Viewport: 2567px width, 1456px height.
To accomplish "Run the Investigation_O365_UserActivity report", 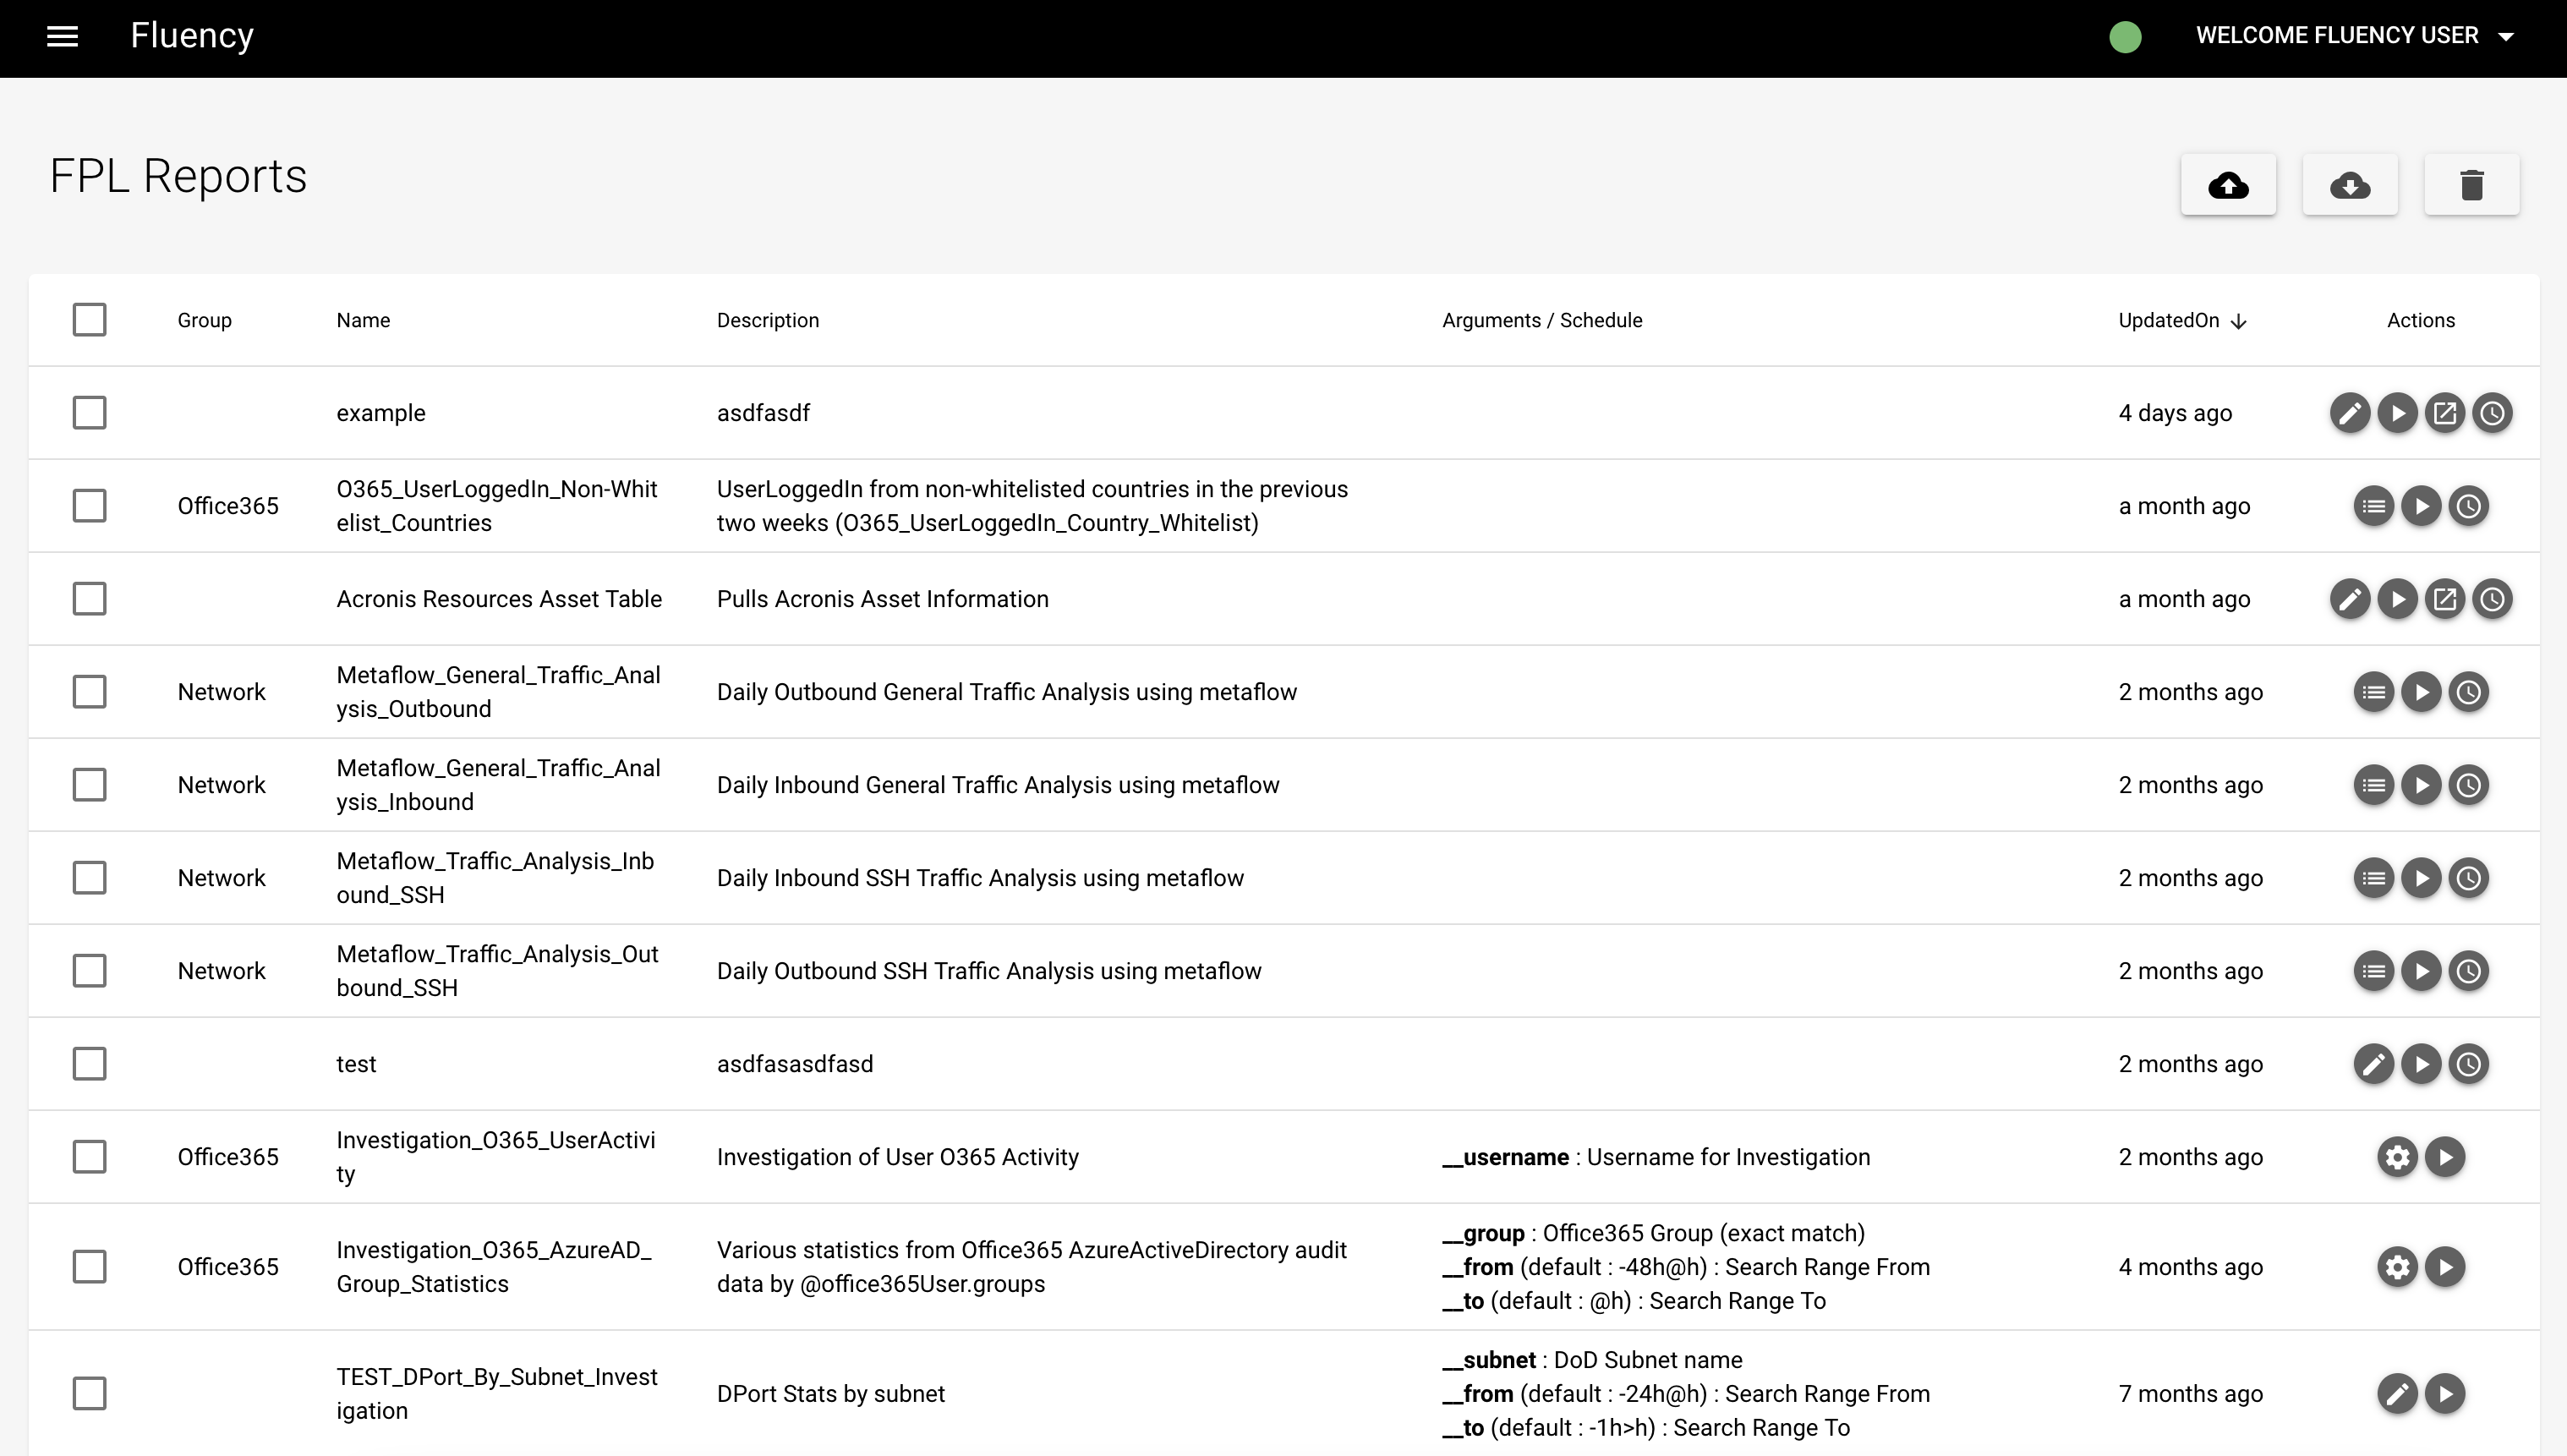I will click(2445, 1157).
